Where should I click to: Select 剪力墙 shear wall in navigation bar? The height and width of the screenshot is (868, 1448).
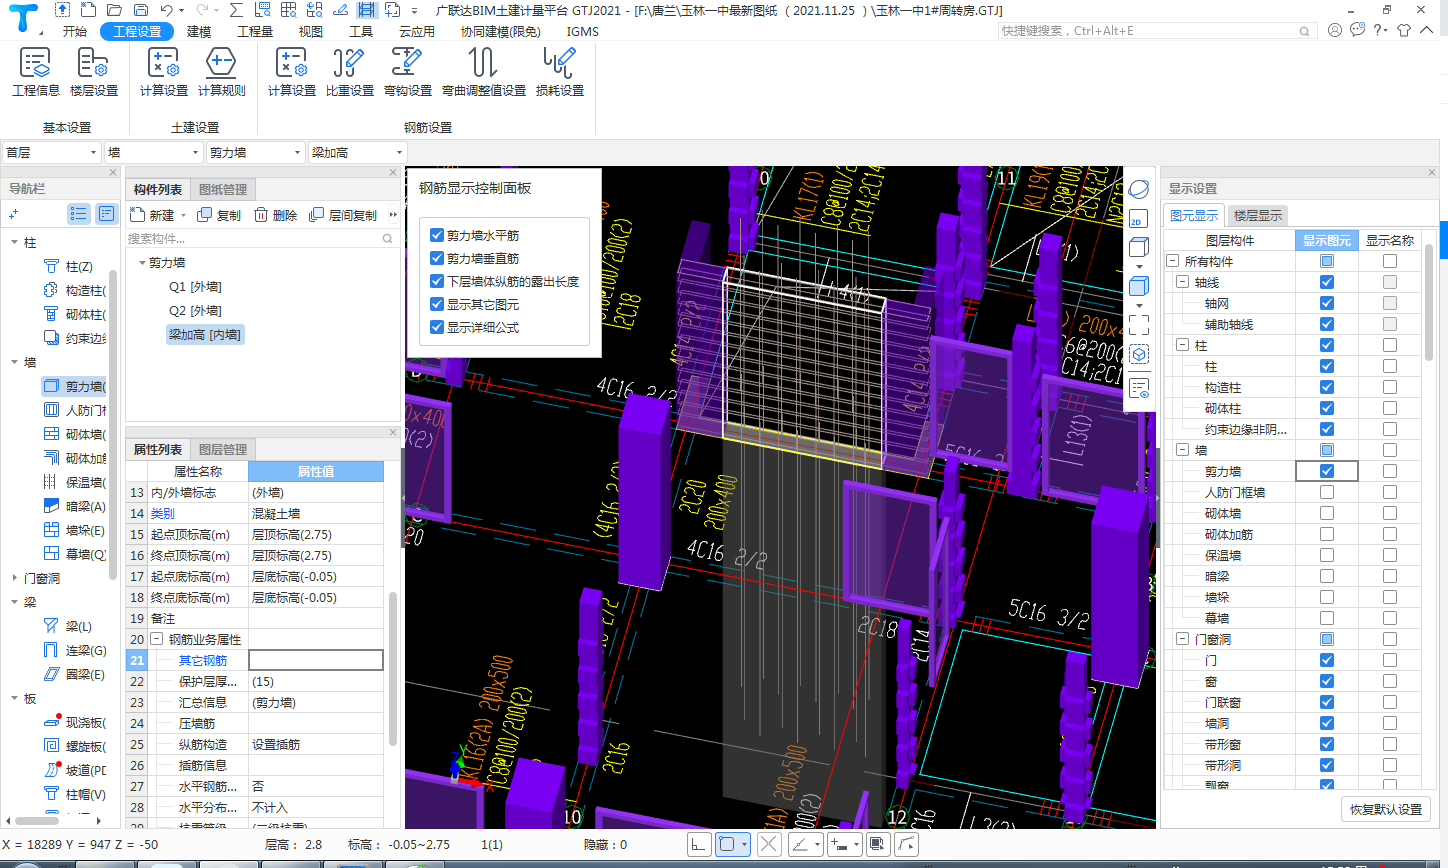coord(76,386)
